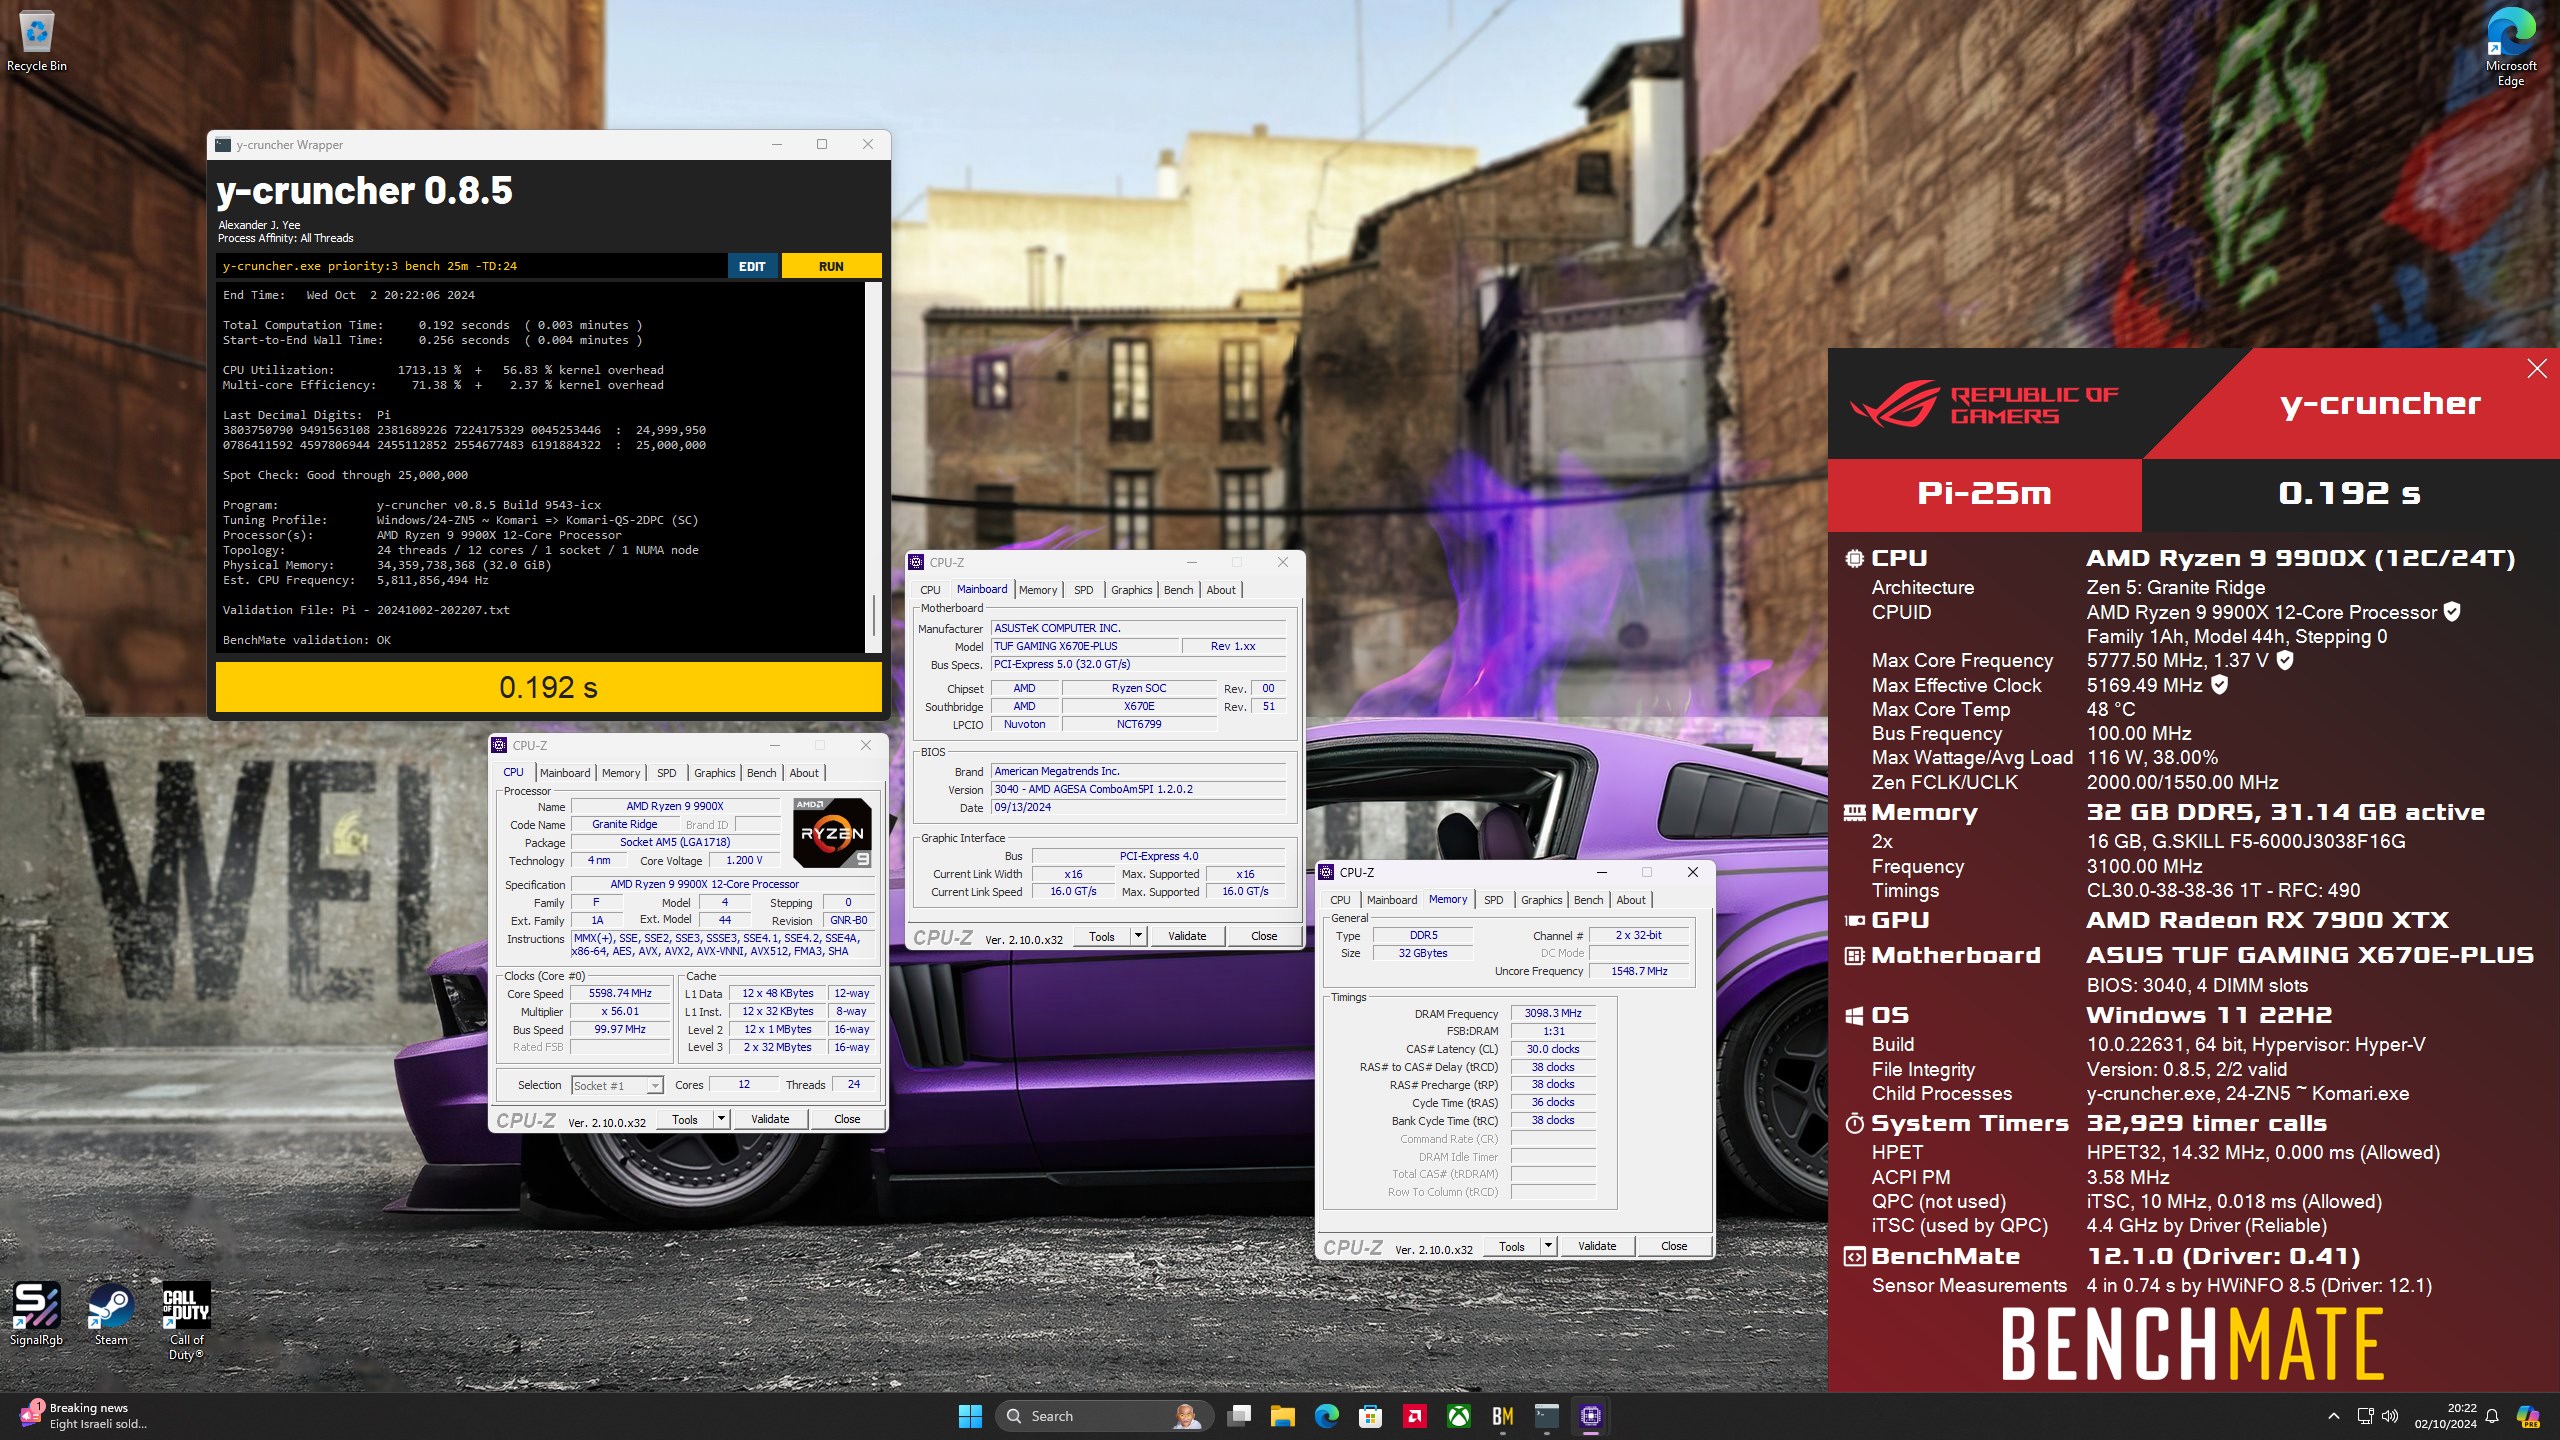Click Validate in CPU-Z Memory window
This screenshot has width=2560, height=1440.
coord(1597,1246)
